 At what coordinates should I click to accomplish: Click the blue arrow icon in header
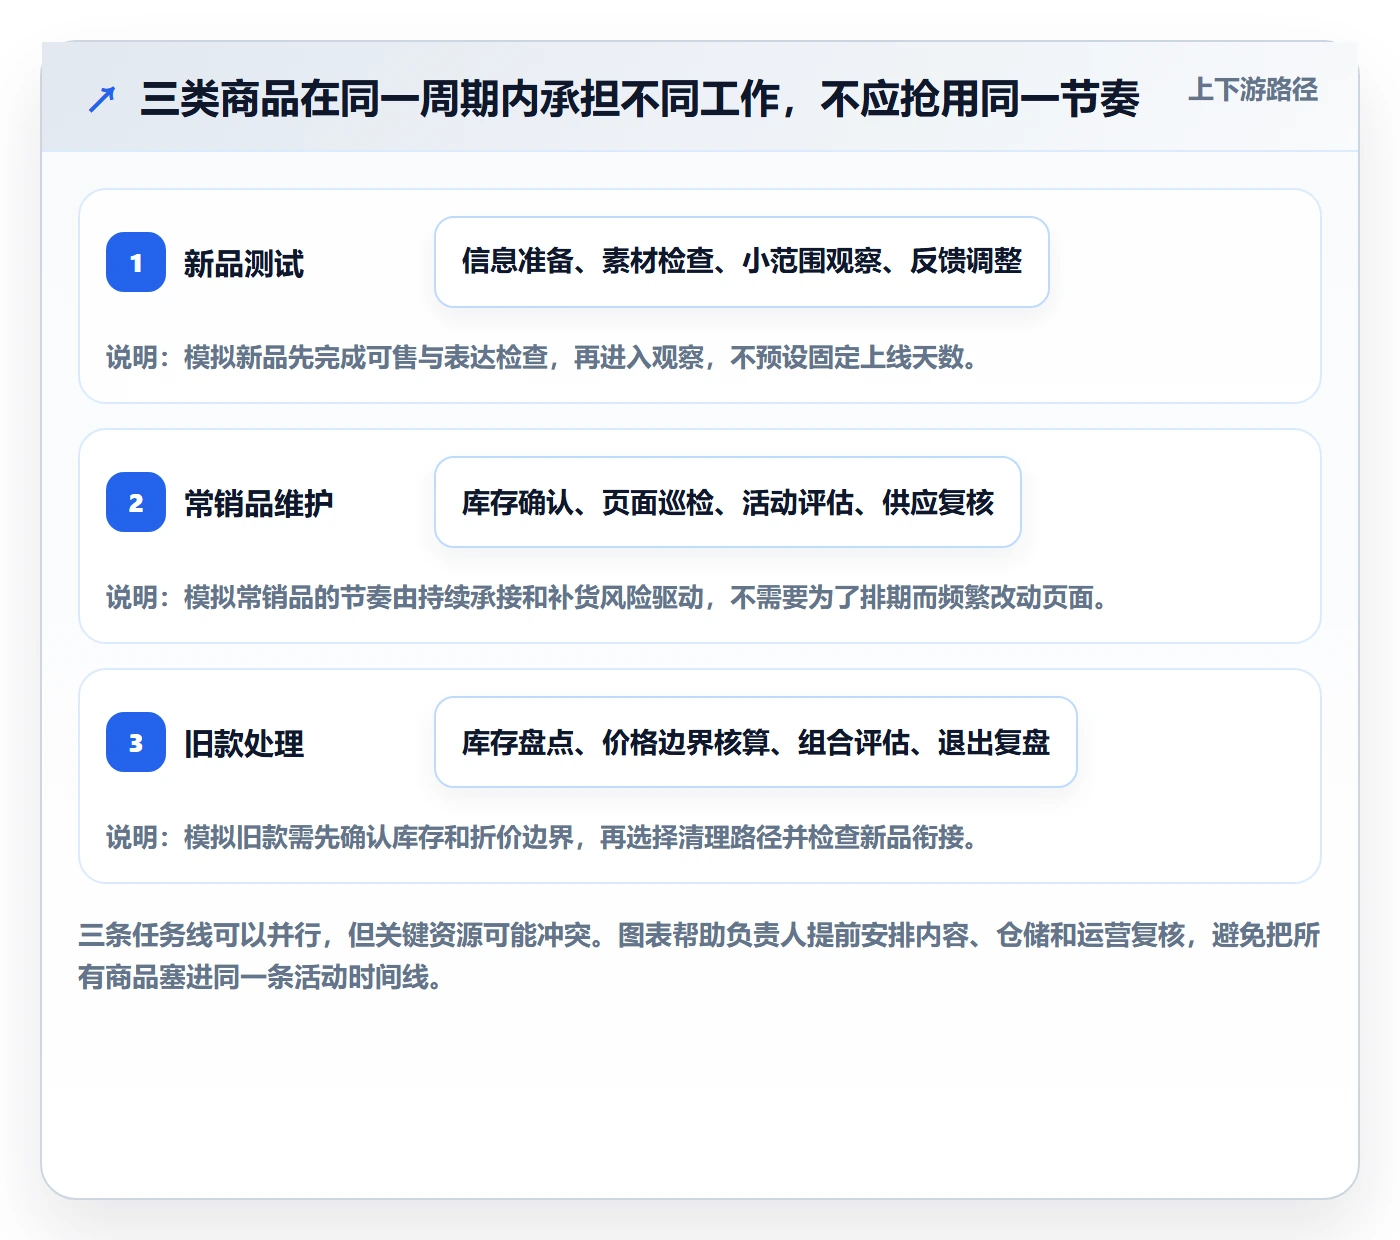pos(102,99)
